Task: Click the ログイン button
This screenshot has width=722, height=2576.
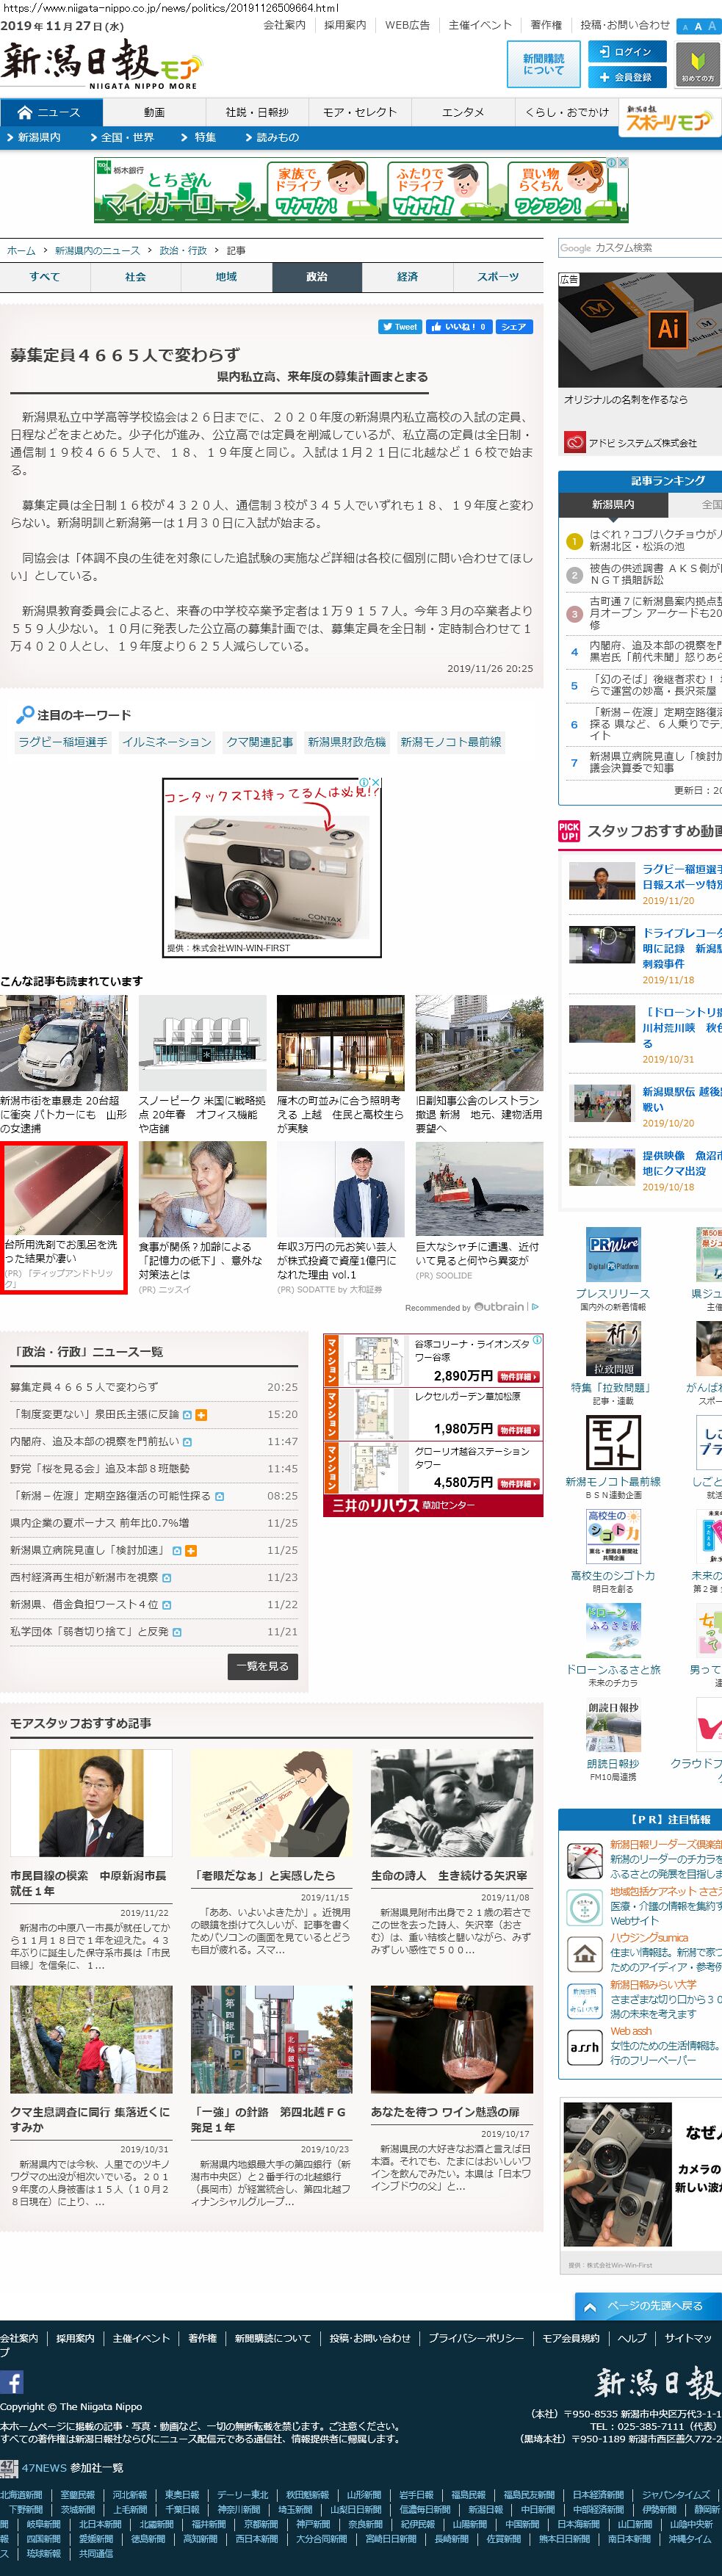Action: click(x=625, y=52)
